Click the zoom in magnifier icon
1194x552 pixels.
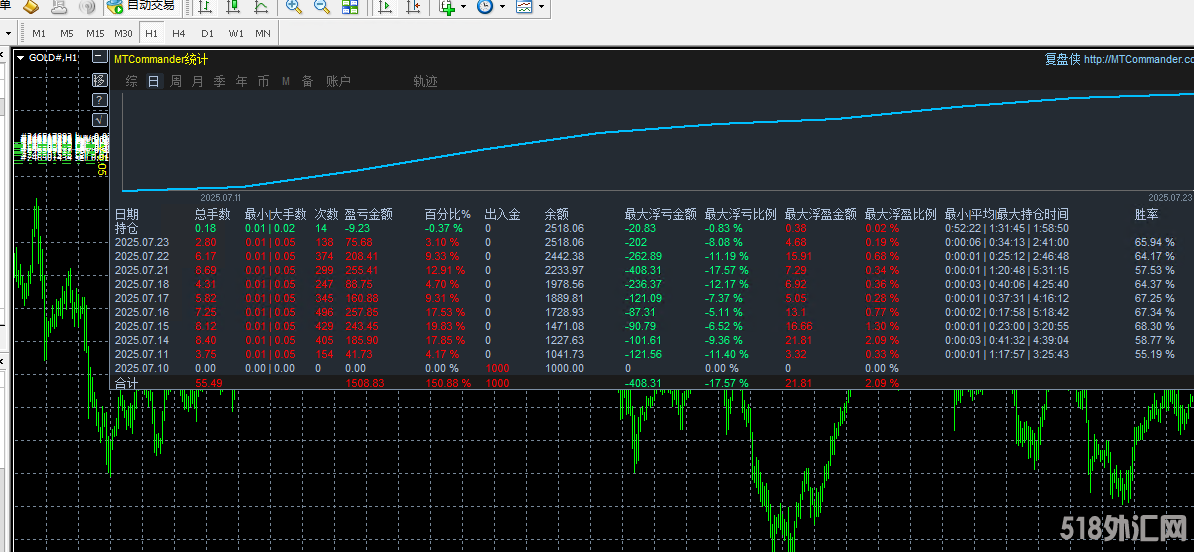click(294, 7)
